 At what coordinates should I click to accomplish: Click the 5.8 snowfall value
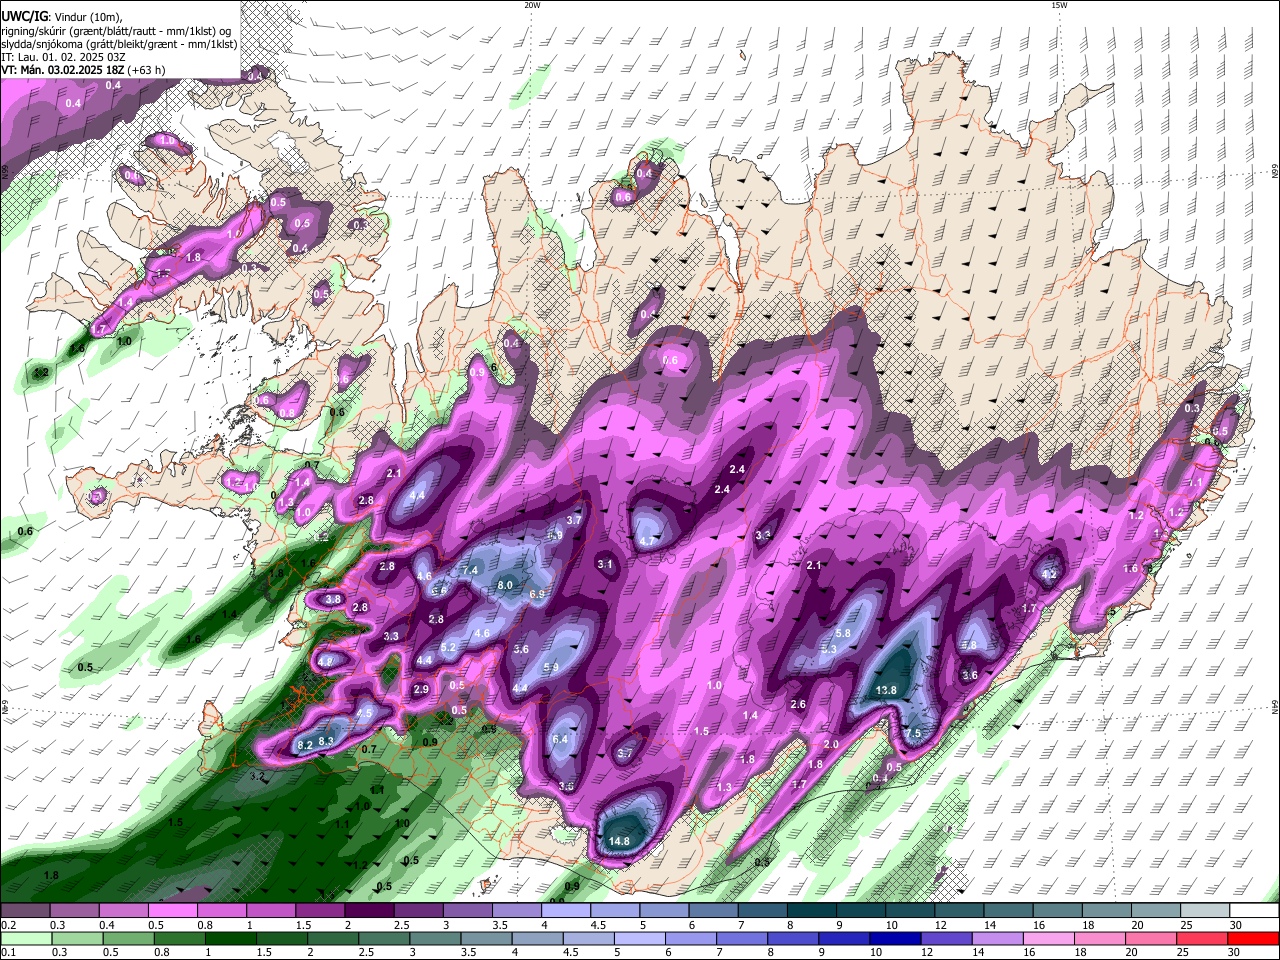[843, 634]
